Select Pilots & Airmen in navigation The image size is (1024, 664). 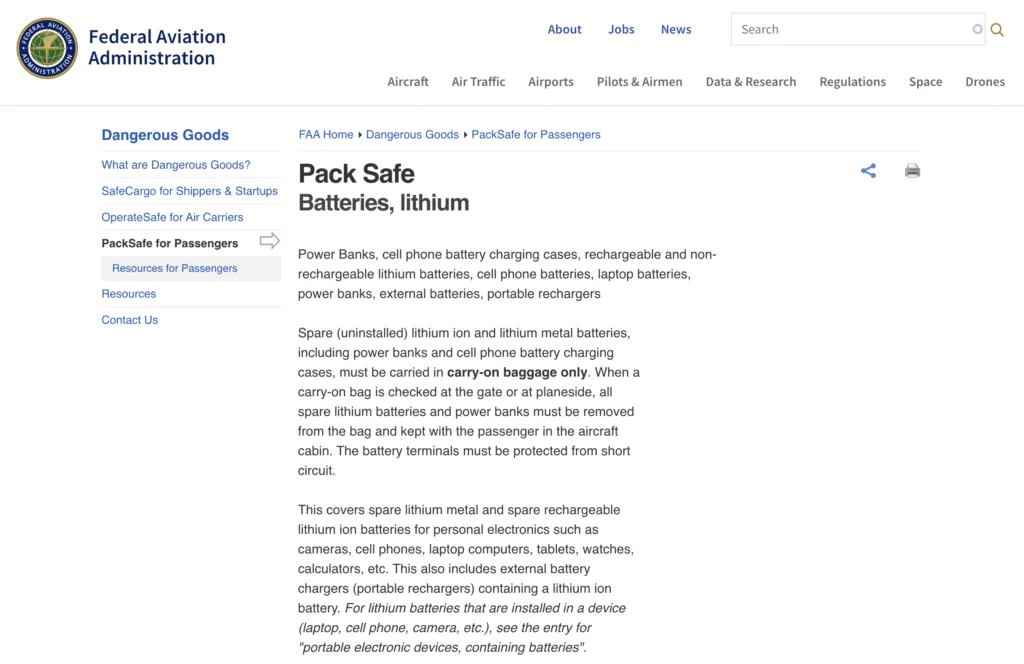(639, 82)
